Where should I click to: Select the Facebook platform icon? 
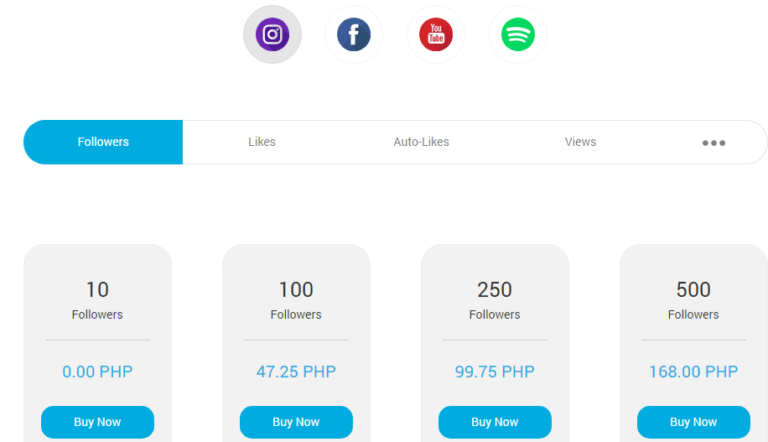pyautogui.click(x=353, y=35)
